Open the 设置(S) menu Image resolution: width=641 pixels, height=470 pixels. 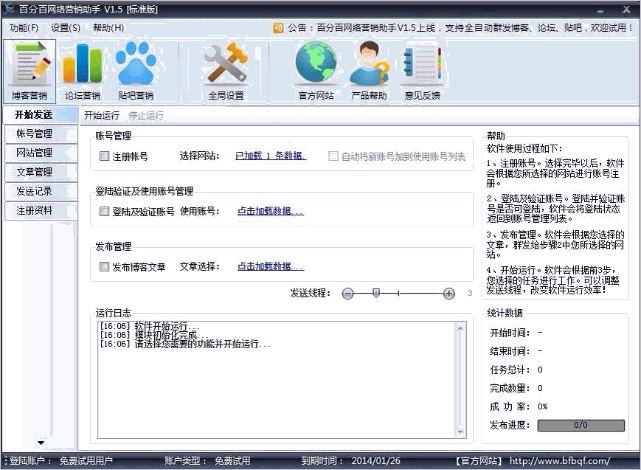[x=65, y=28]
